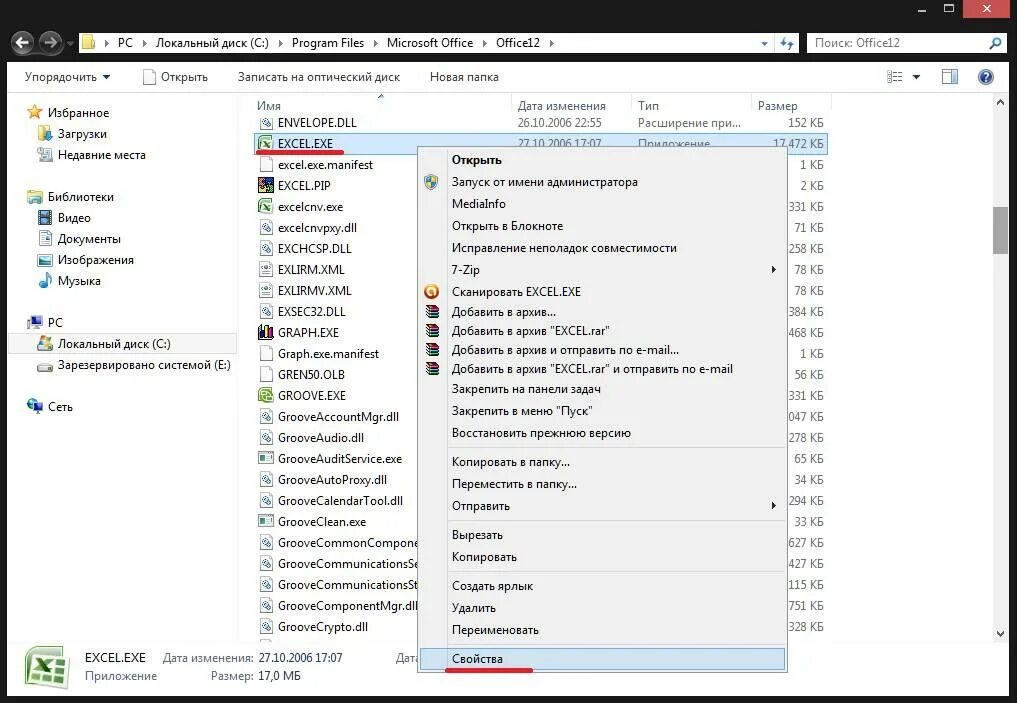Click the GROOVE.EXE icon

tap(265, 395)
